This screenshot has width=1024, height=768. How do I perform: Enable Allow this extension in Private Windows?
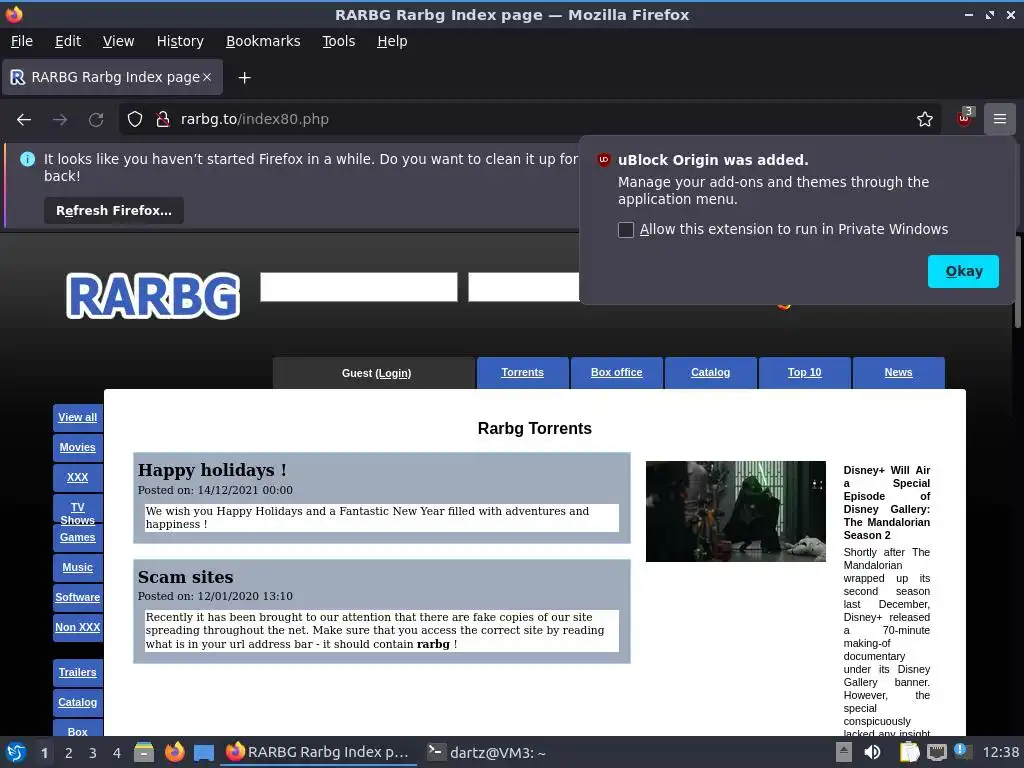pos(626,230)
